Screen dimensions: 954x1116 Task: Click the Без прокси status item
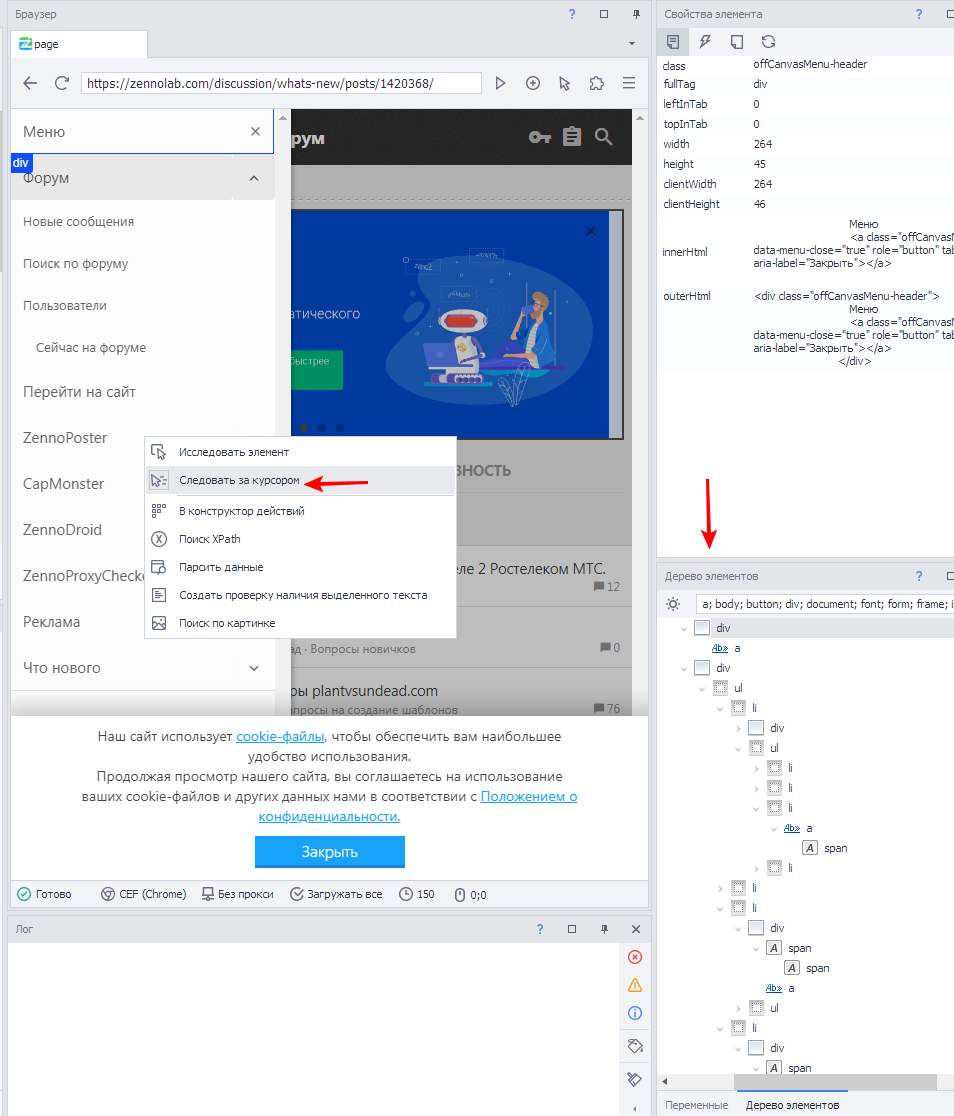(237, 894)
